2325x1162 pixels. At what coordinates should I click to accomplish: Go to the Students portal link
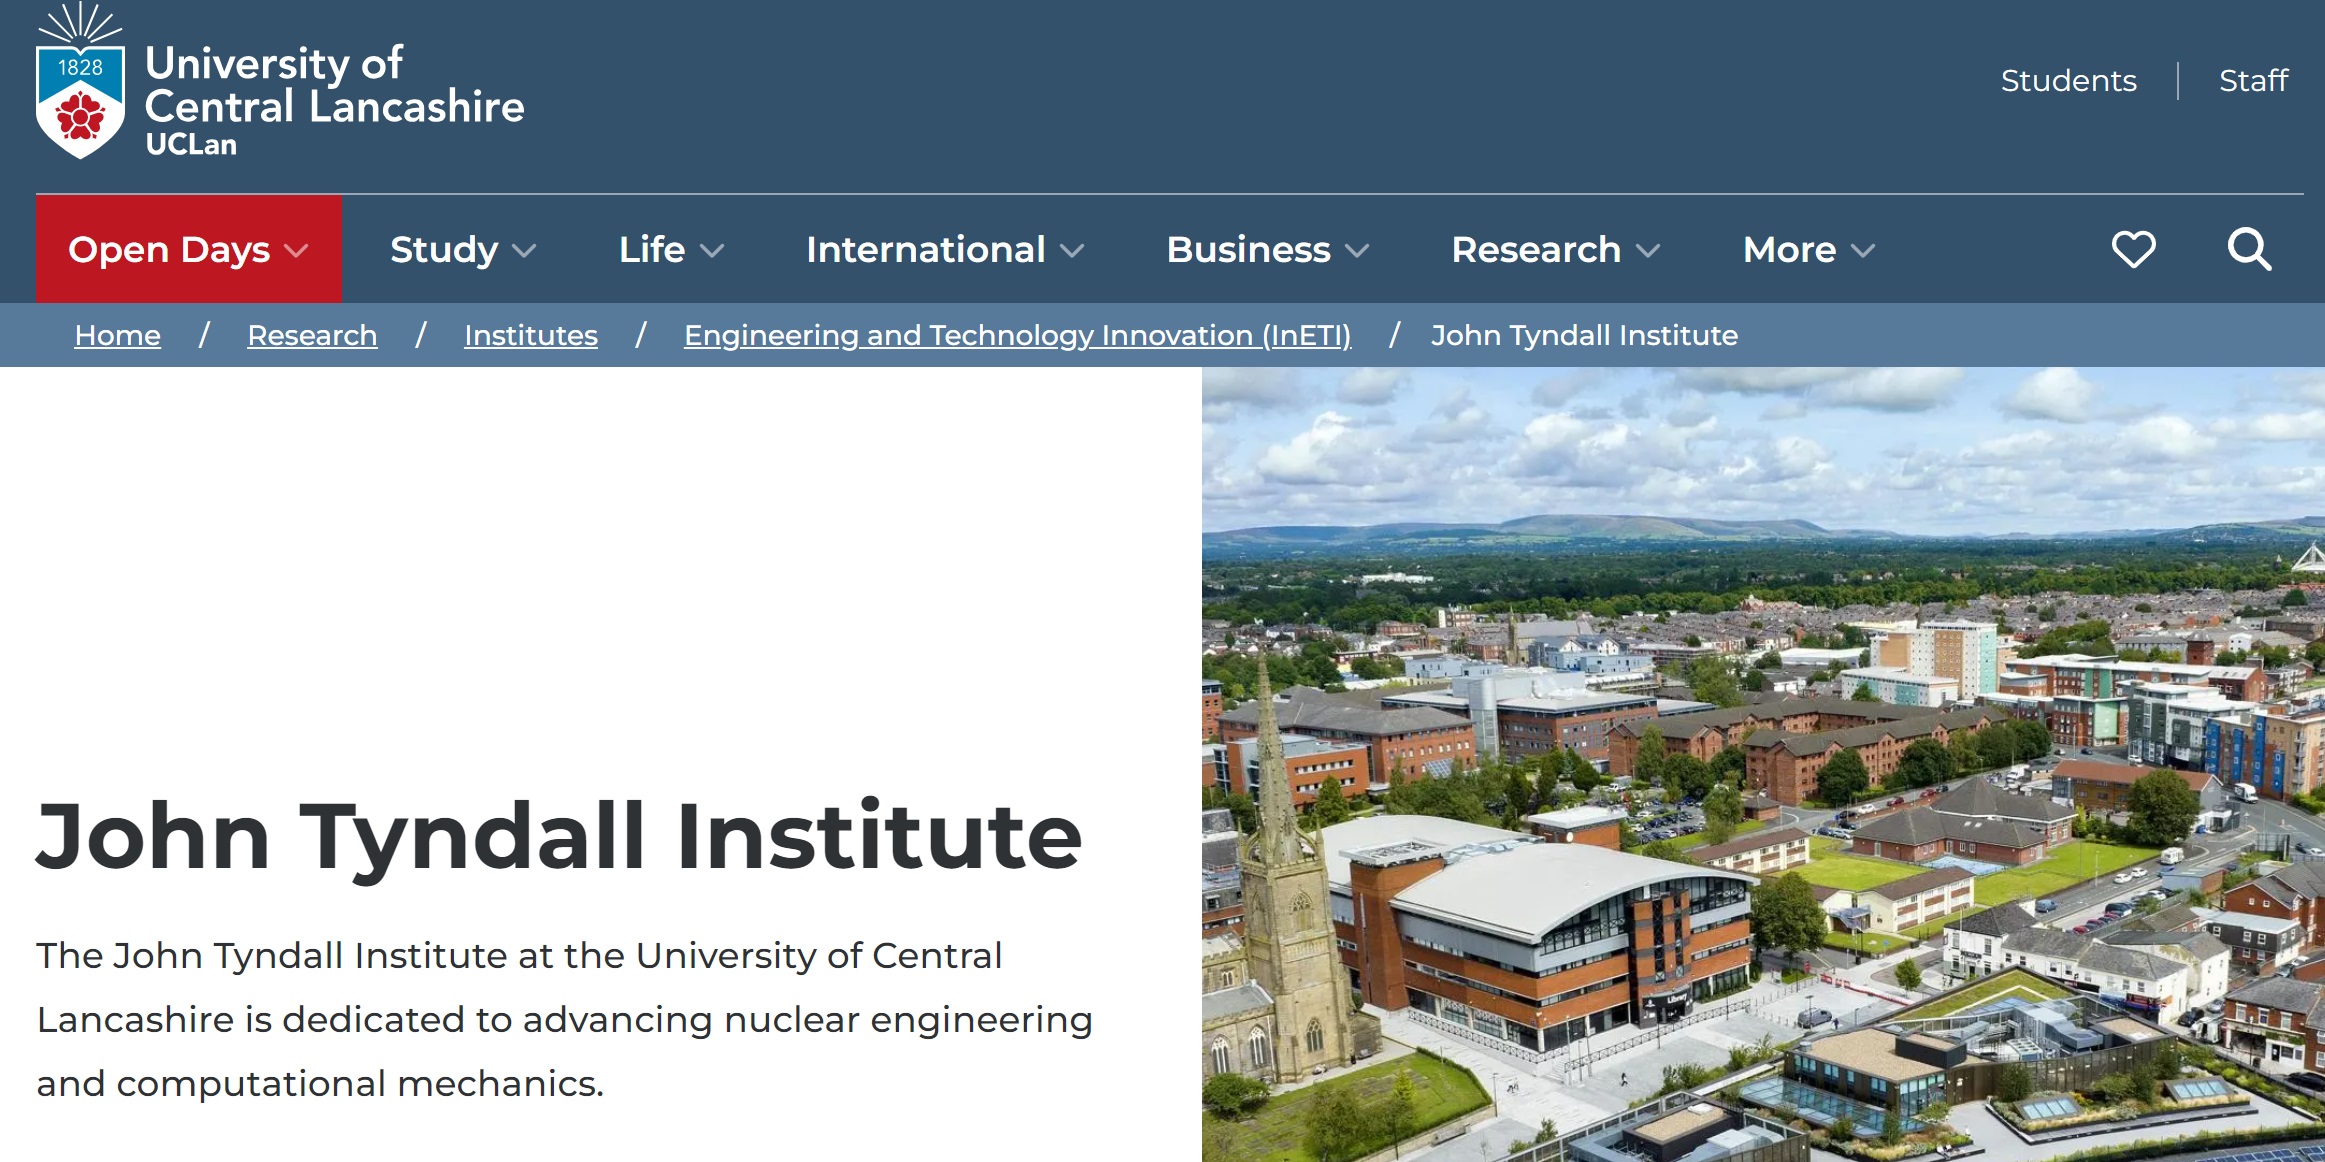(2068, 80)
